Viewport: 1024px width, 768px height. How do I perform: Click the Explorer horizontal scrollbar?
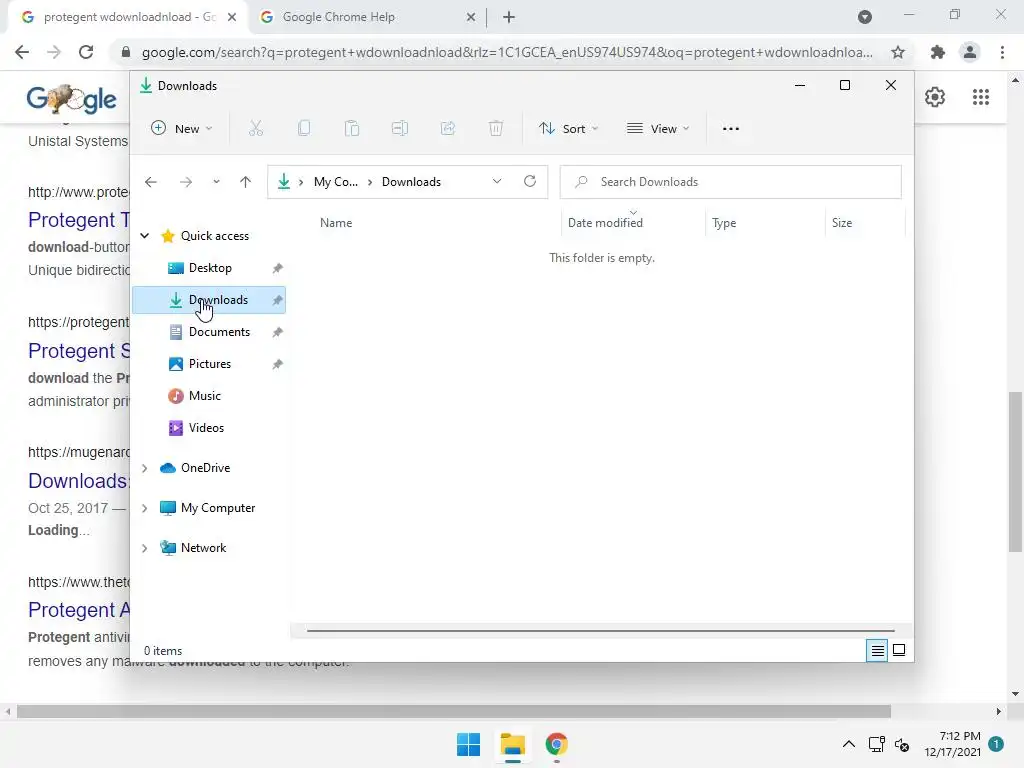pos(600,631)
